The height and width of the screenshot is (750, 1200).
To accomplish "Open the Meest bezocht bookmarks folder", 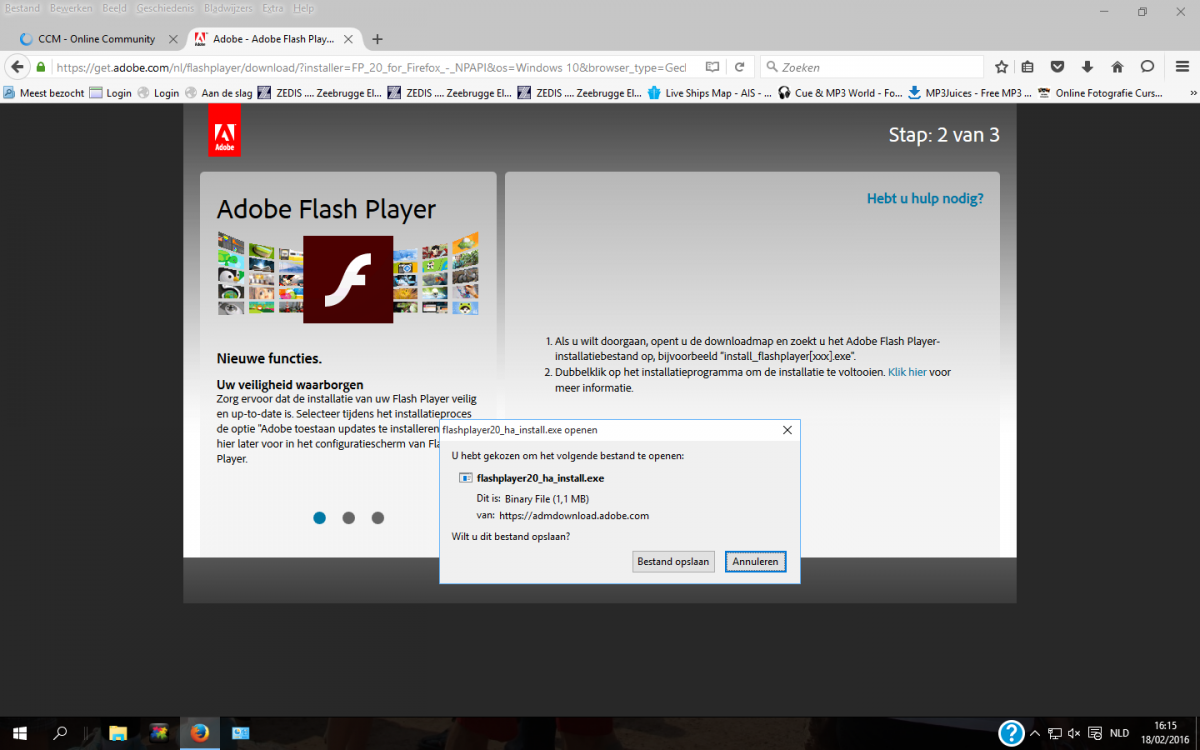I will [x=43, y=93].
